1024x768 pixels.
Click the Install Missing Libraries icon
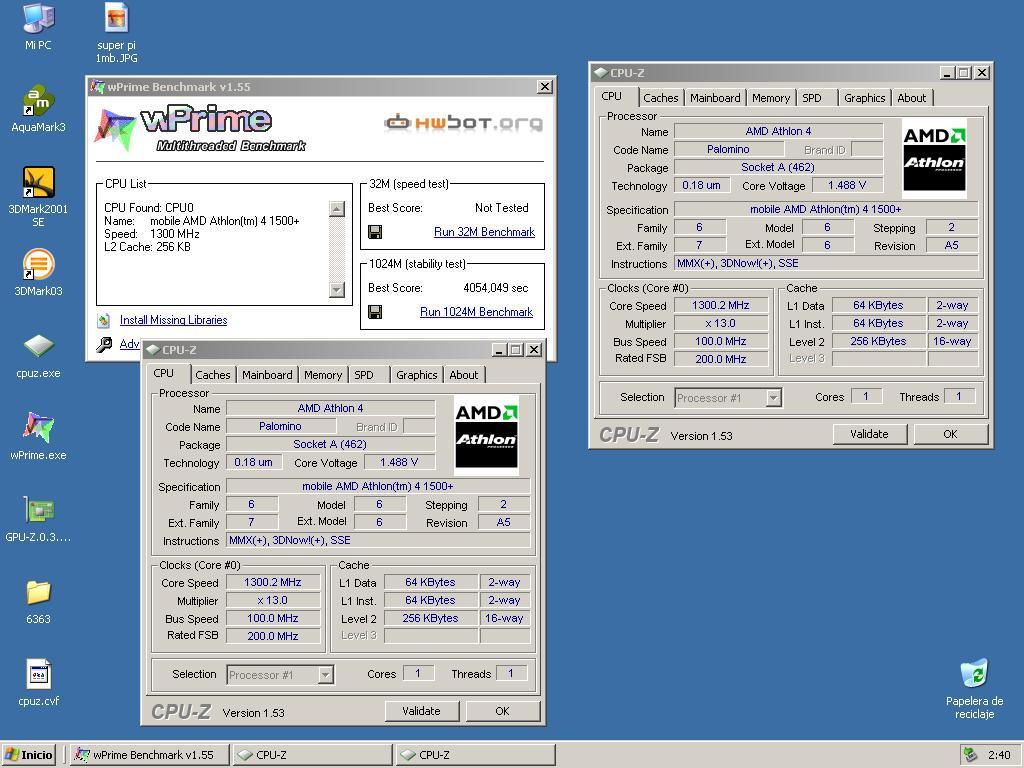[103, 320]
